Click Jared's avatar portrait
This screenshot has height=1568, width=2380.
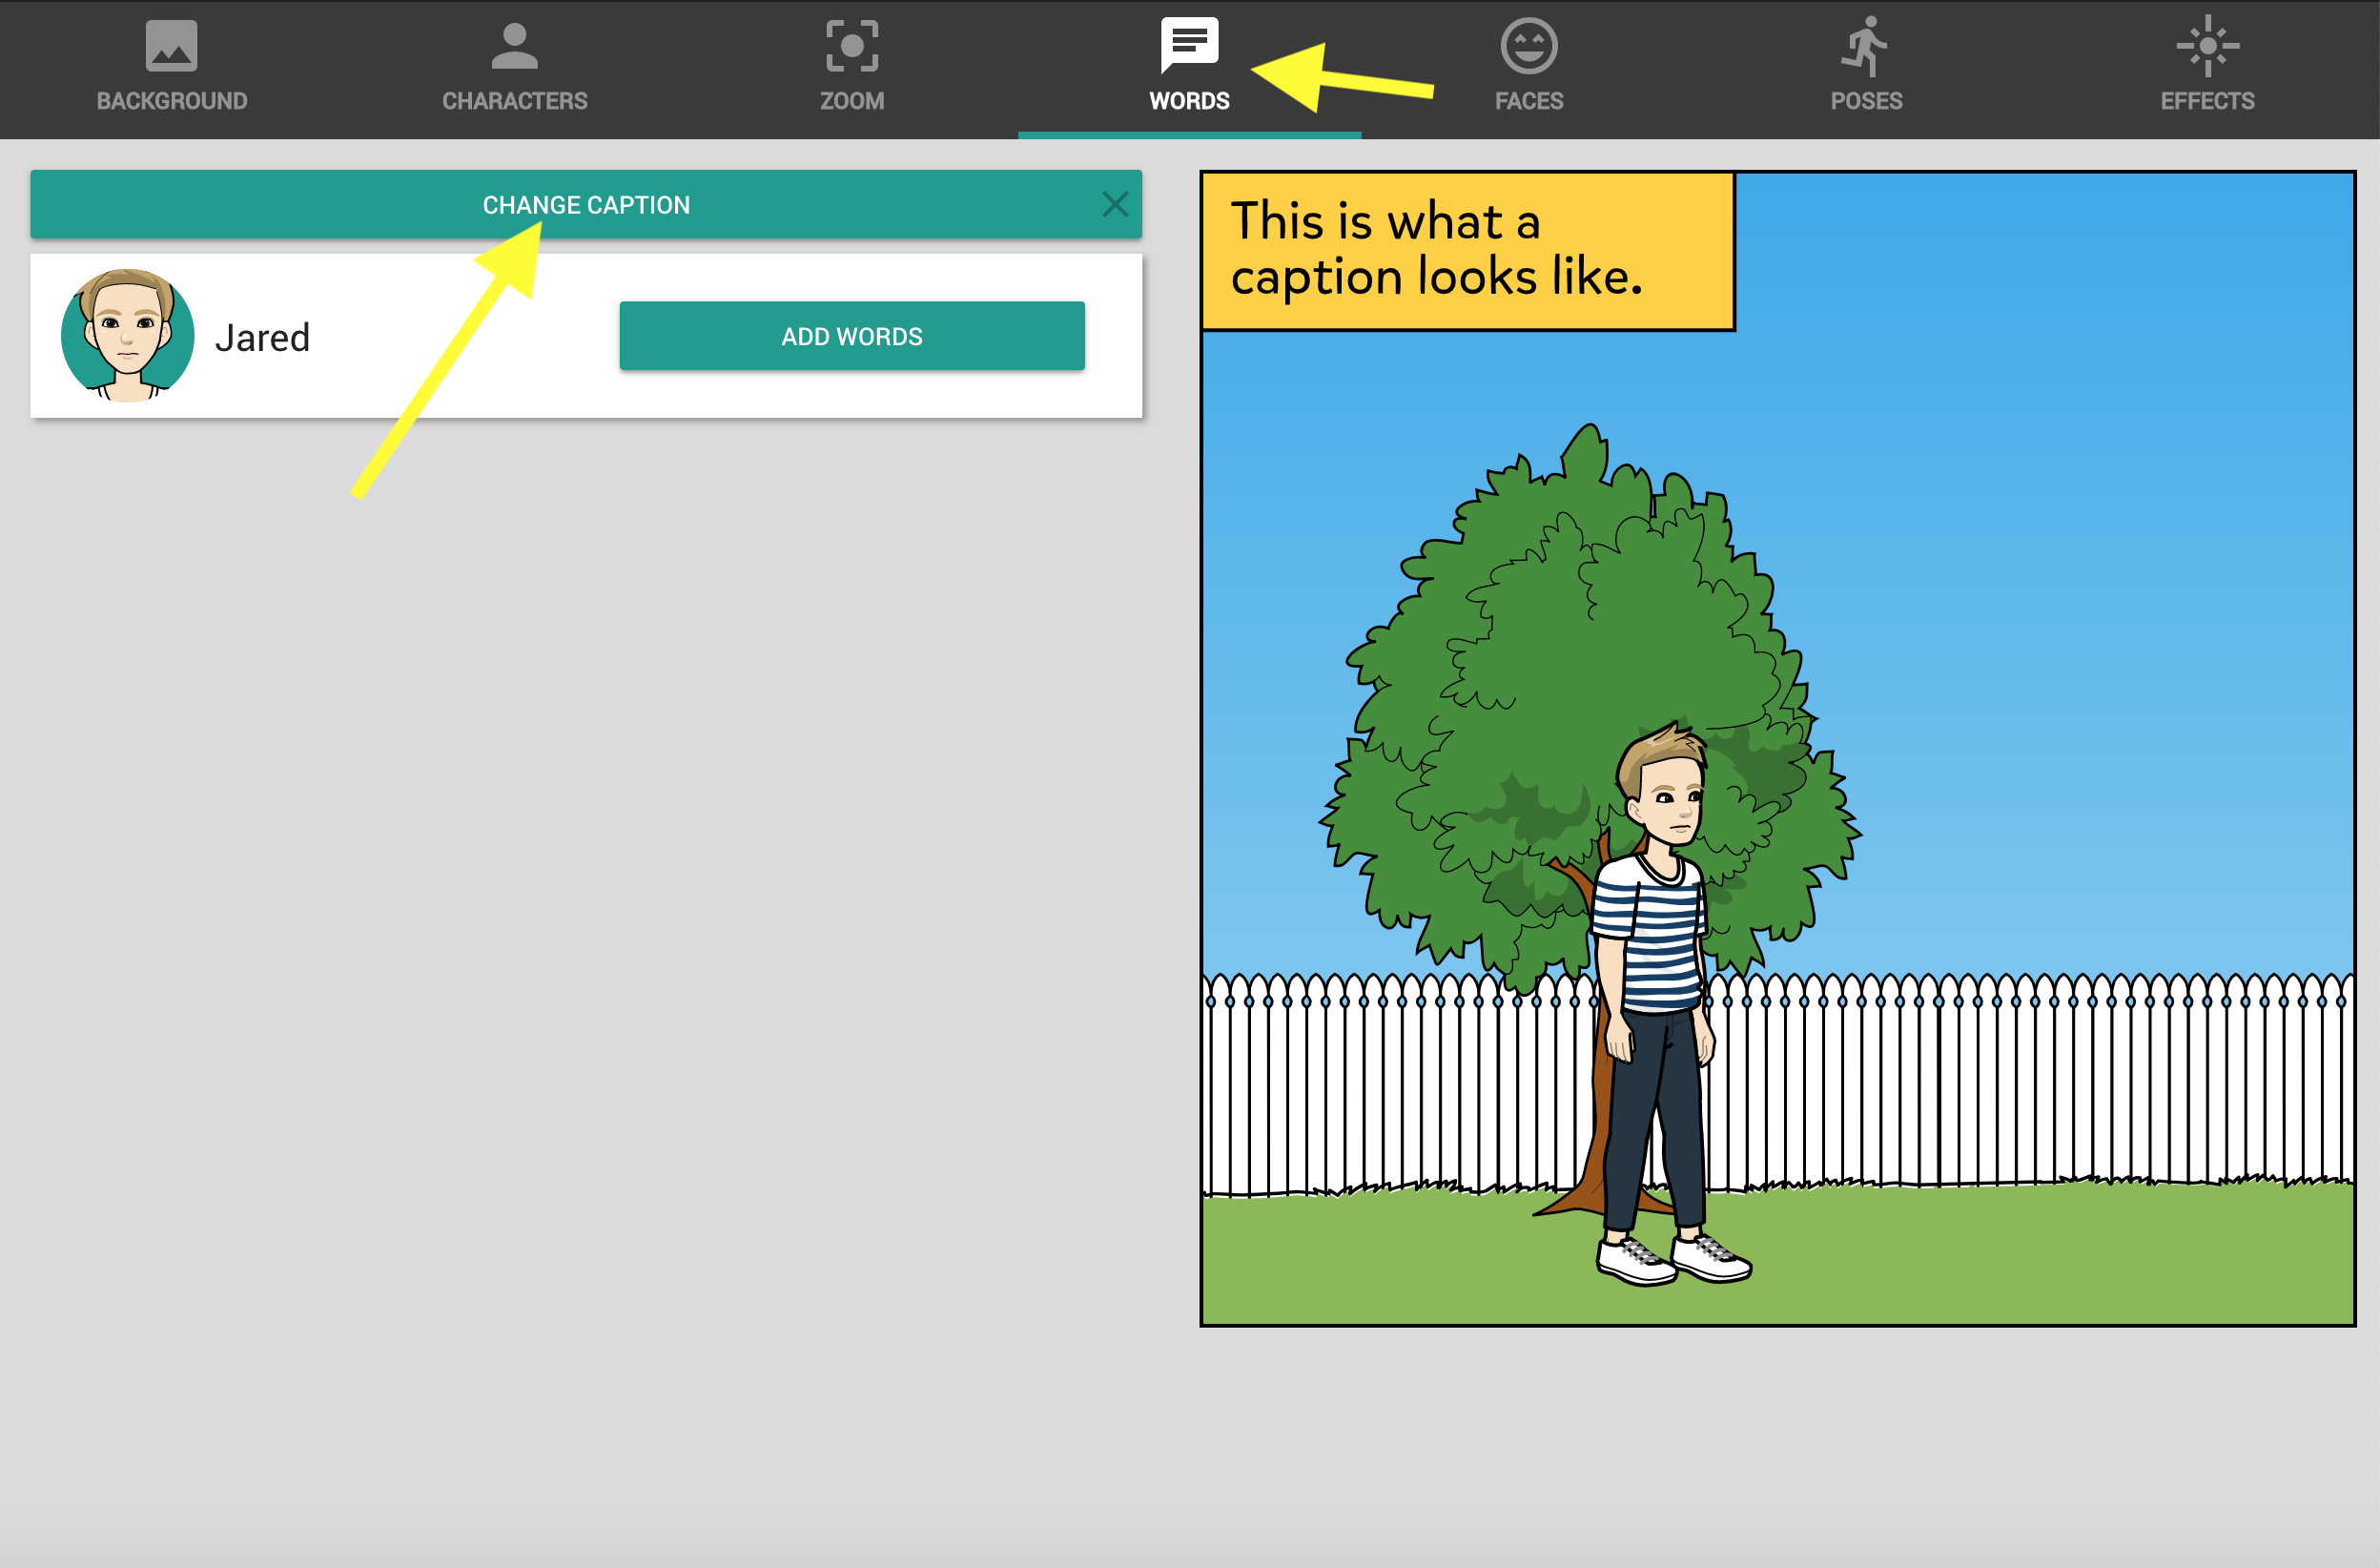click(127, 335)
